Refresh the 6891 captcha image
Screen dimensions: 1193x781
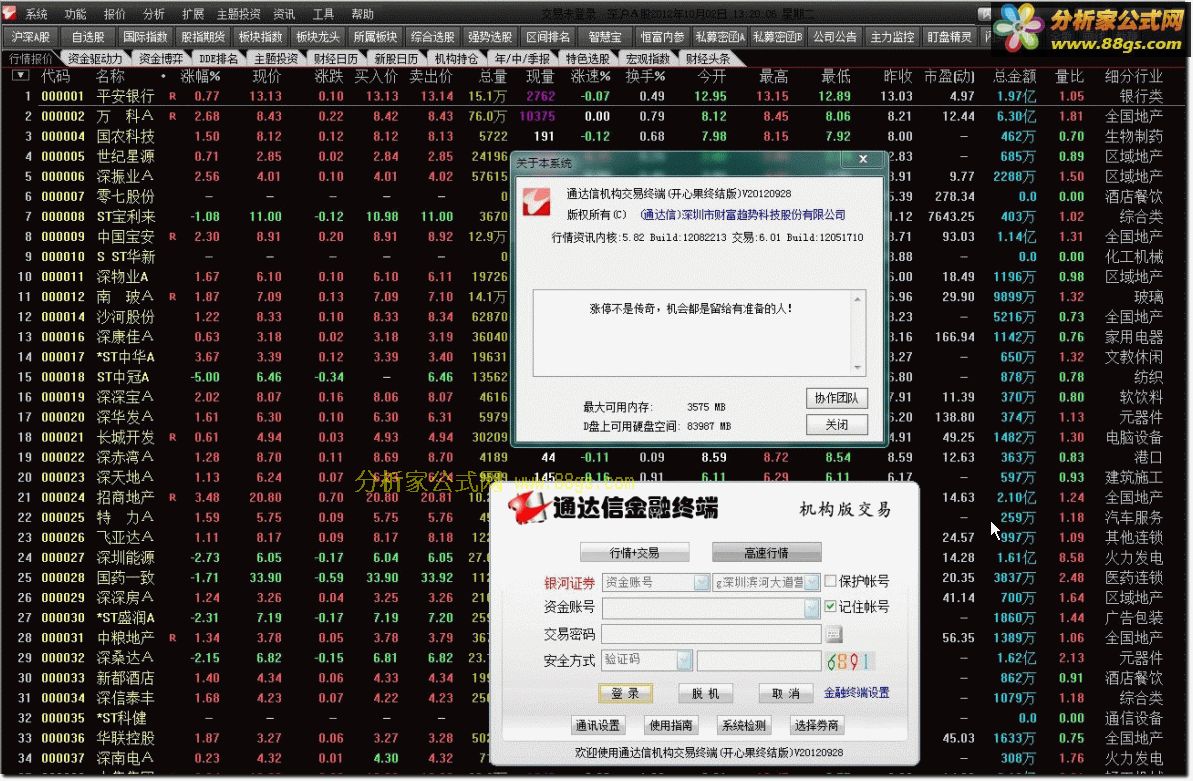(849, 661)
